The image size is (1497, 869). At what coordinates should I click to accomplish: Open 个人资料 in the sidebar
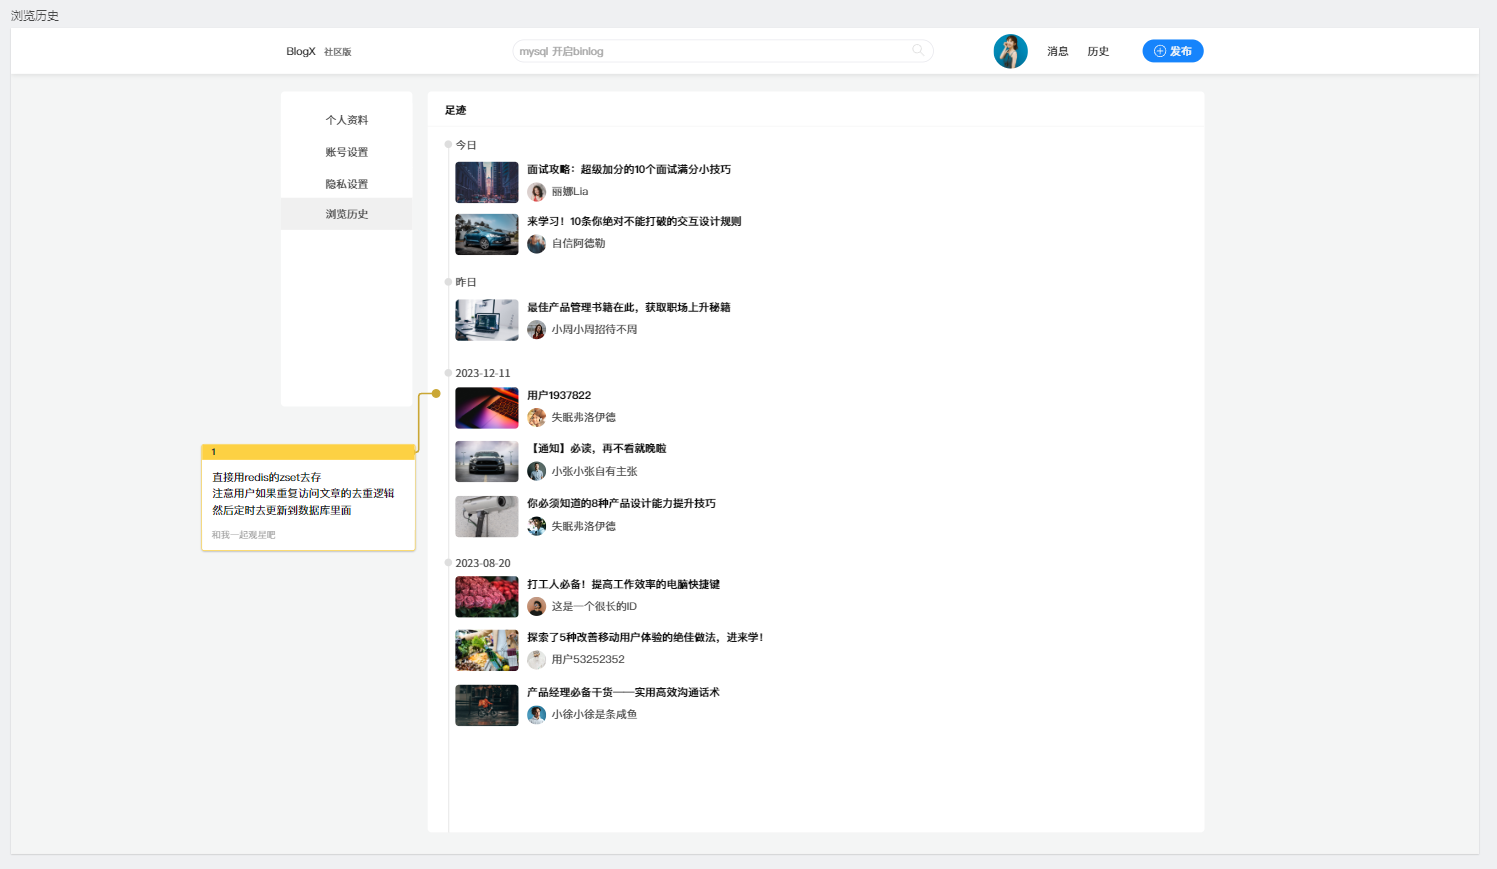pos(346,120)
